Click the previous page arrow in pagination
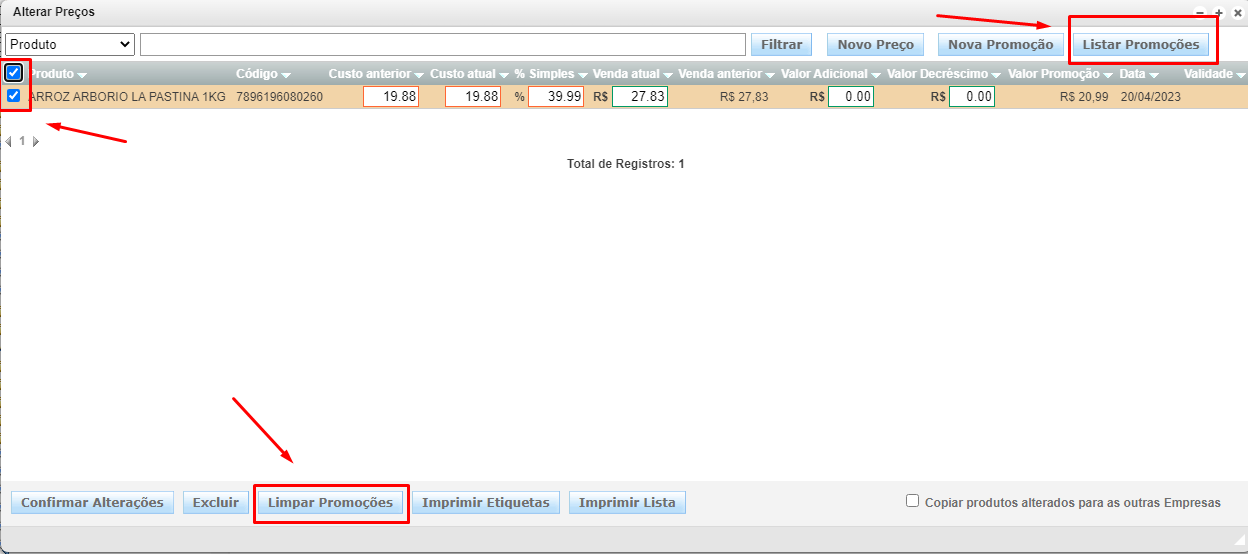 coord(9,142)
